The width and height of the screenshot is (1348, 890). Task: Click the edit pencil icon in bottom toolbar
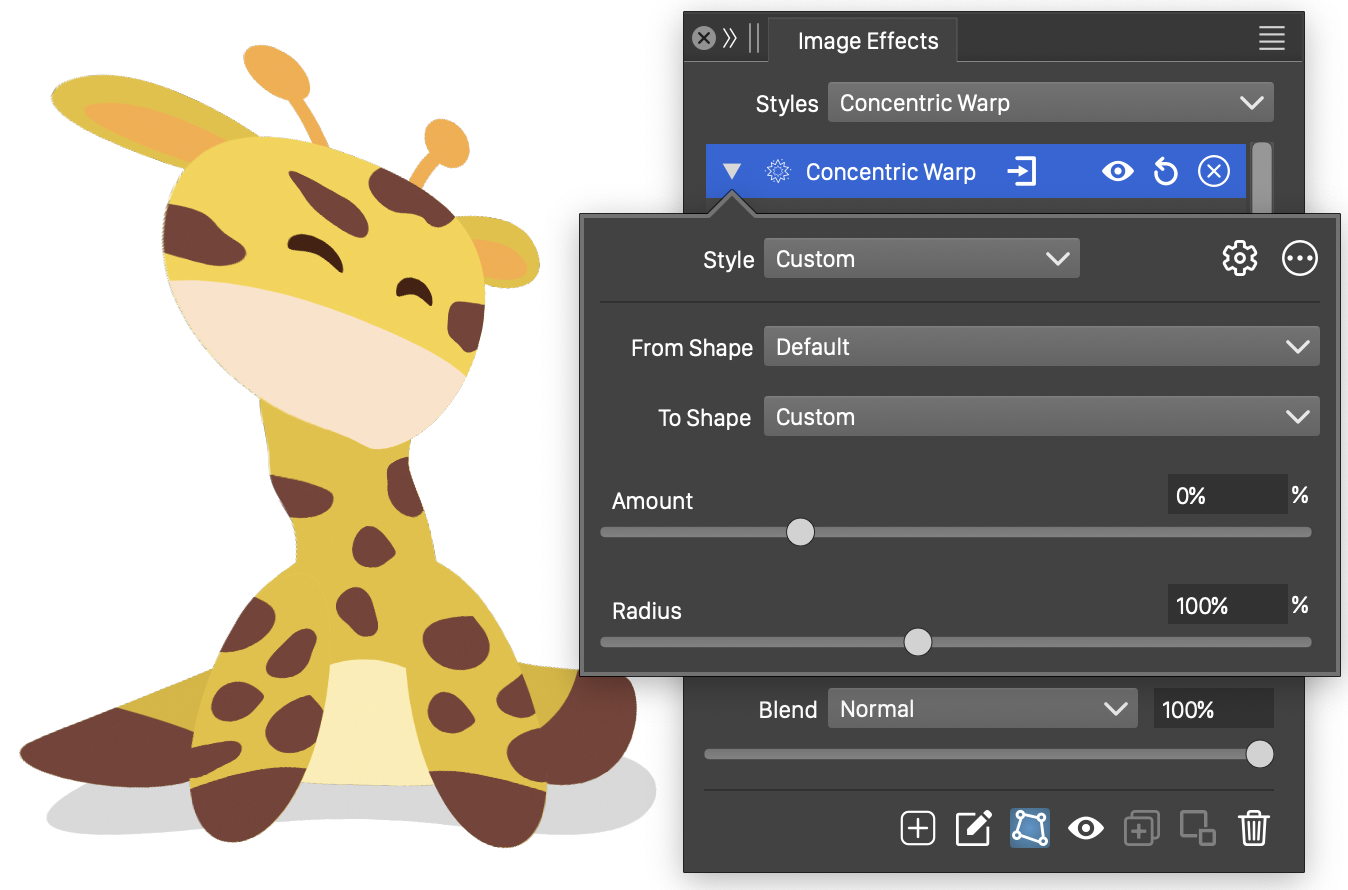pyautogui.click(x=973, y=828)
